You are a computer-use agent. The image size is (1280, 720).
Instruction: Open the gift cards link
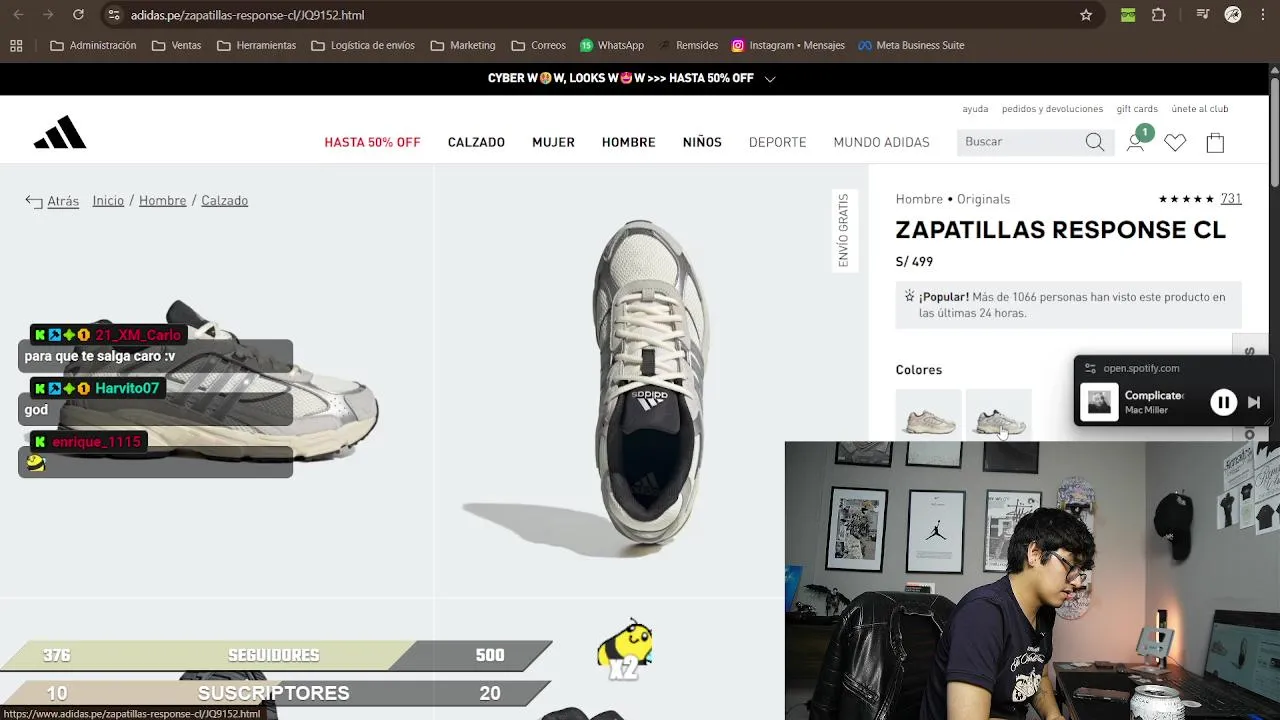tap(1137, 109)
